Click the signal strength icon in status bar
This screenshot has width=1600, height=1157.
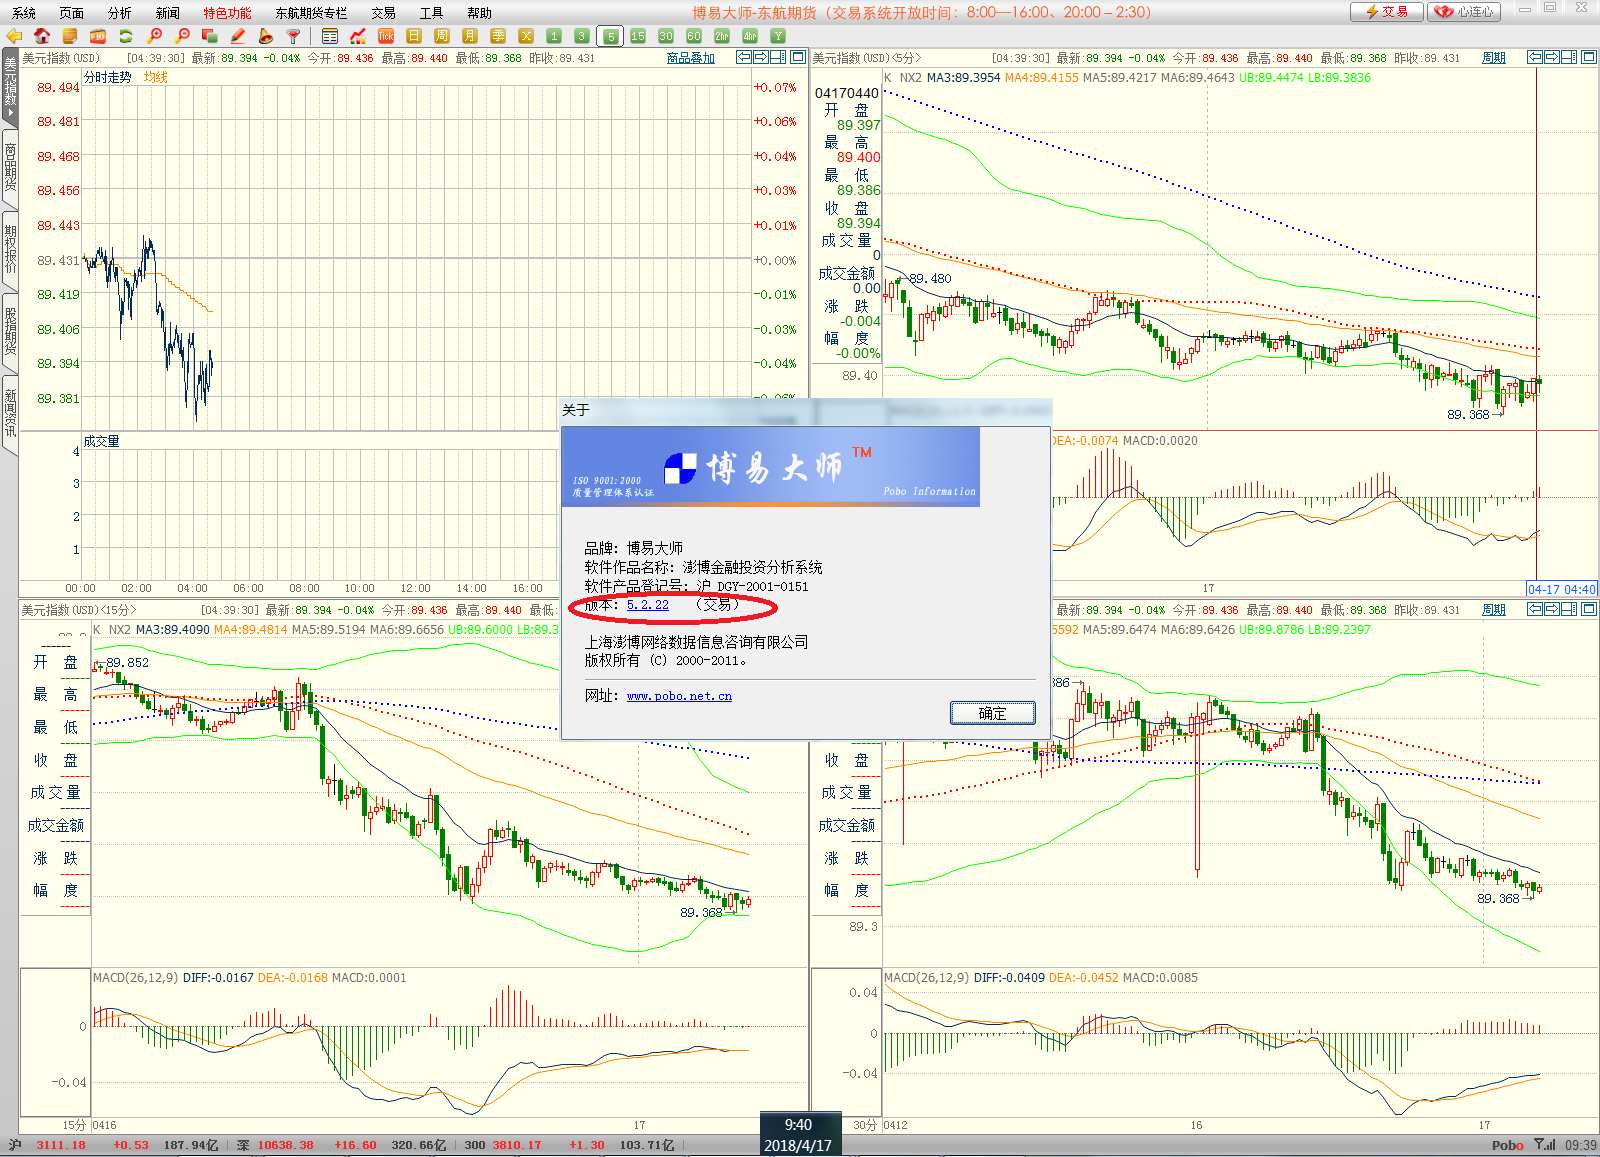1545,1145
